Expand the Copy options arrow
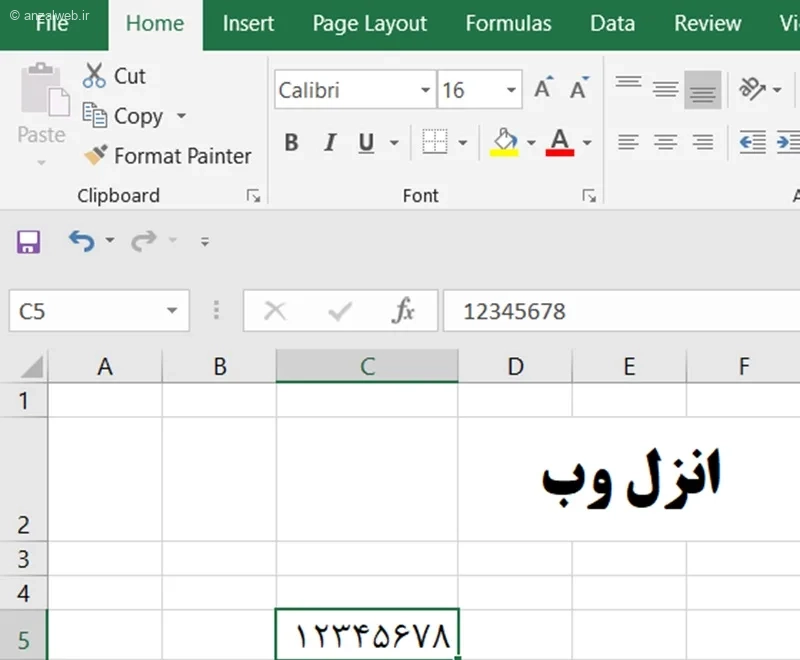This screenshot has height=660, width=800. click(181, 116)
